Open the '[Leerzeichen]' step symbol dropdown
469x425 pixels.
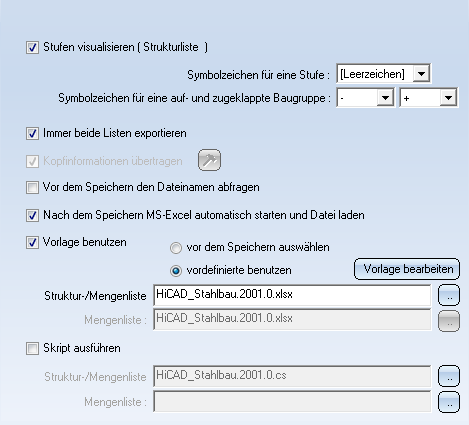[x=421, y=73]
